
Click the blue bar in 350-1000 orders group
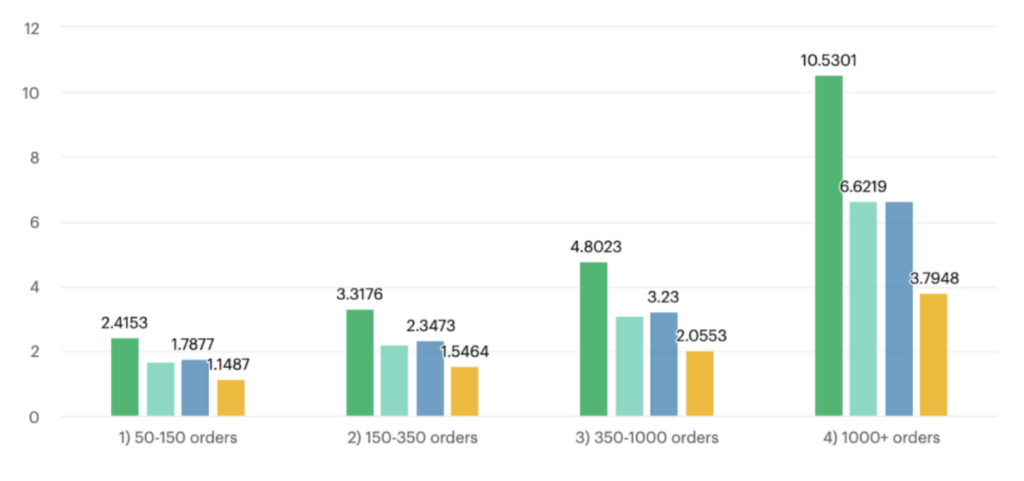coord(664,364)
